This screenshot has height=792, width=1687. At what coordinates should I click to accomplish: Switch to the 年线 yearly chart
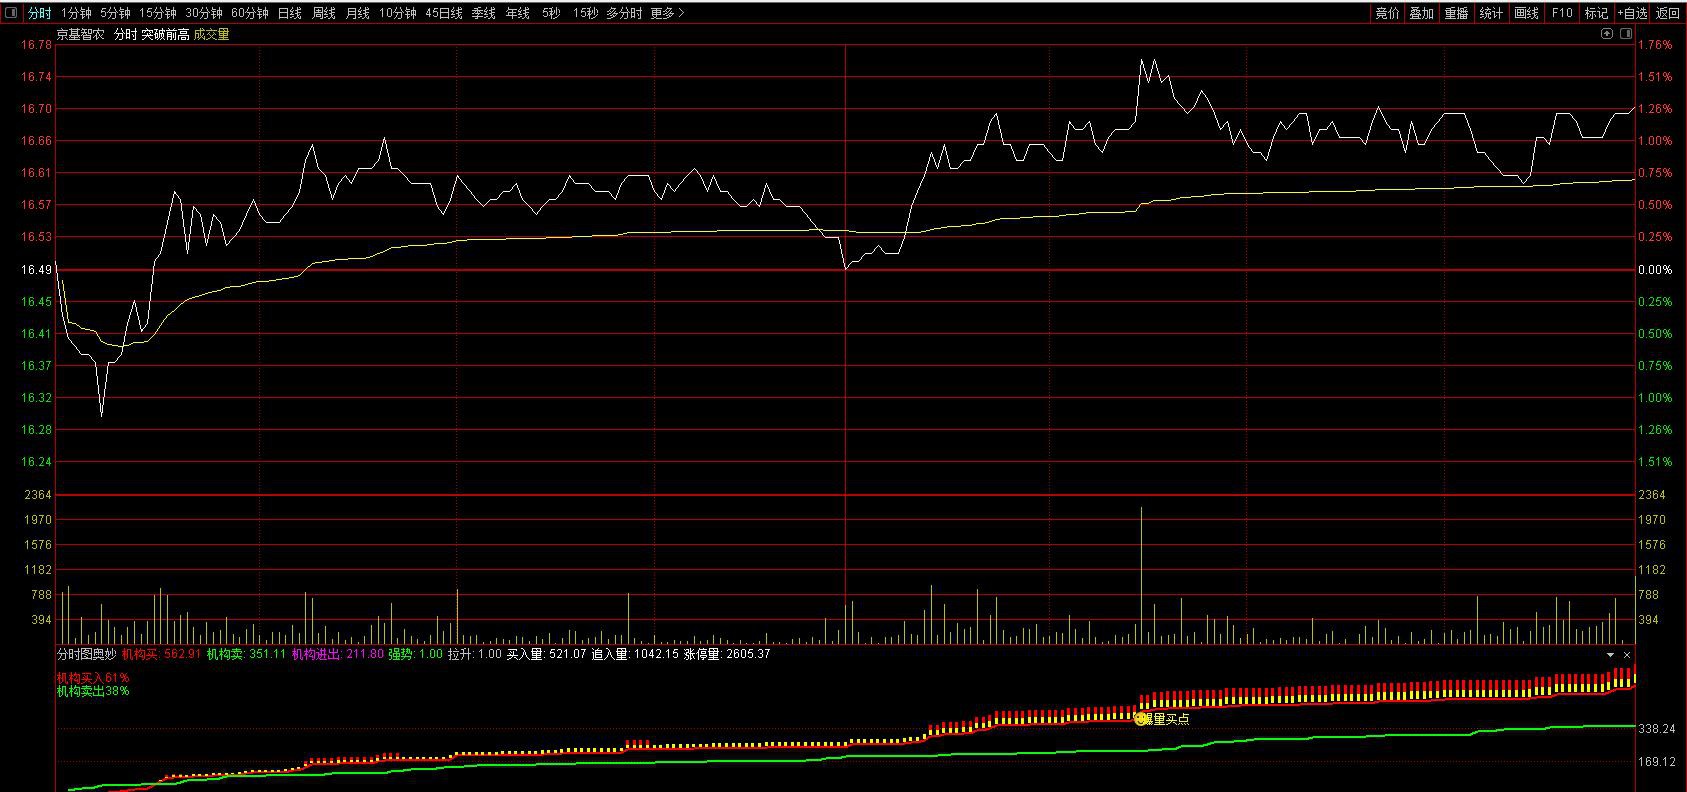(x=517, y=13)
